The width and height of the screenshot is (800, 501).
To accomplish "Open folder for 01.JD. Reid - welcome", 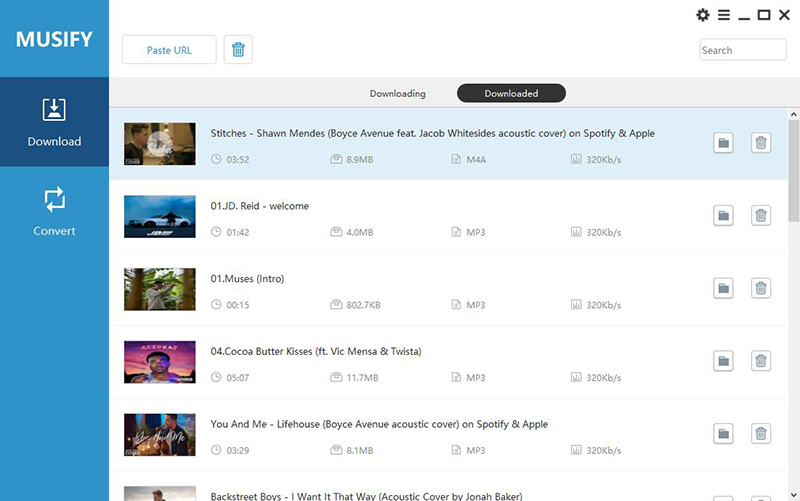I will pyautogui.click(x=723, y=215).
